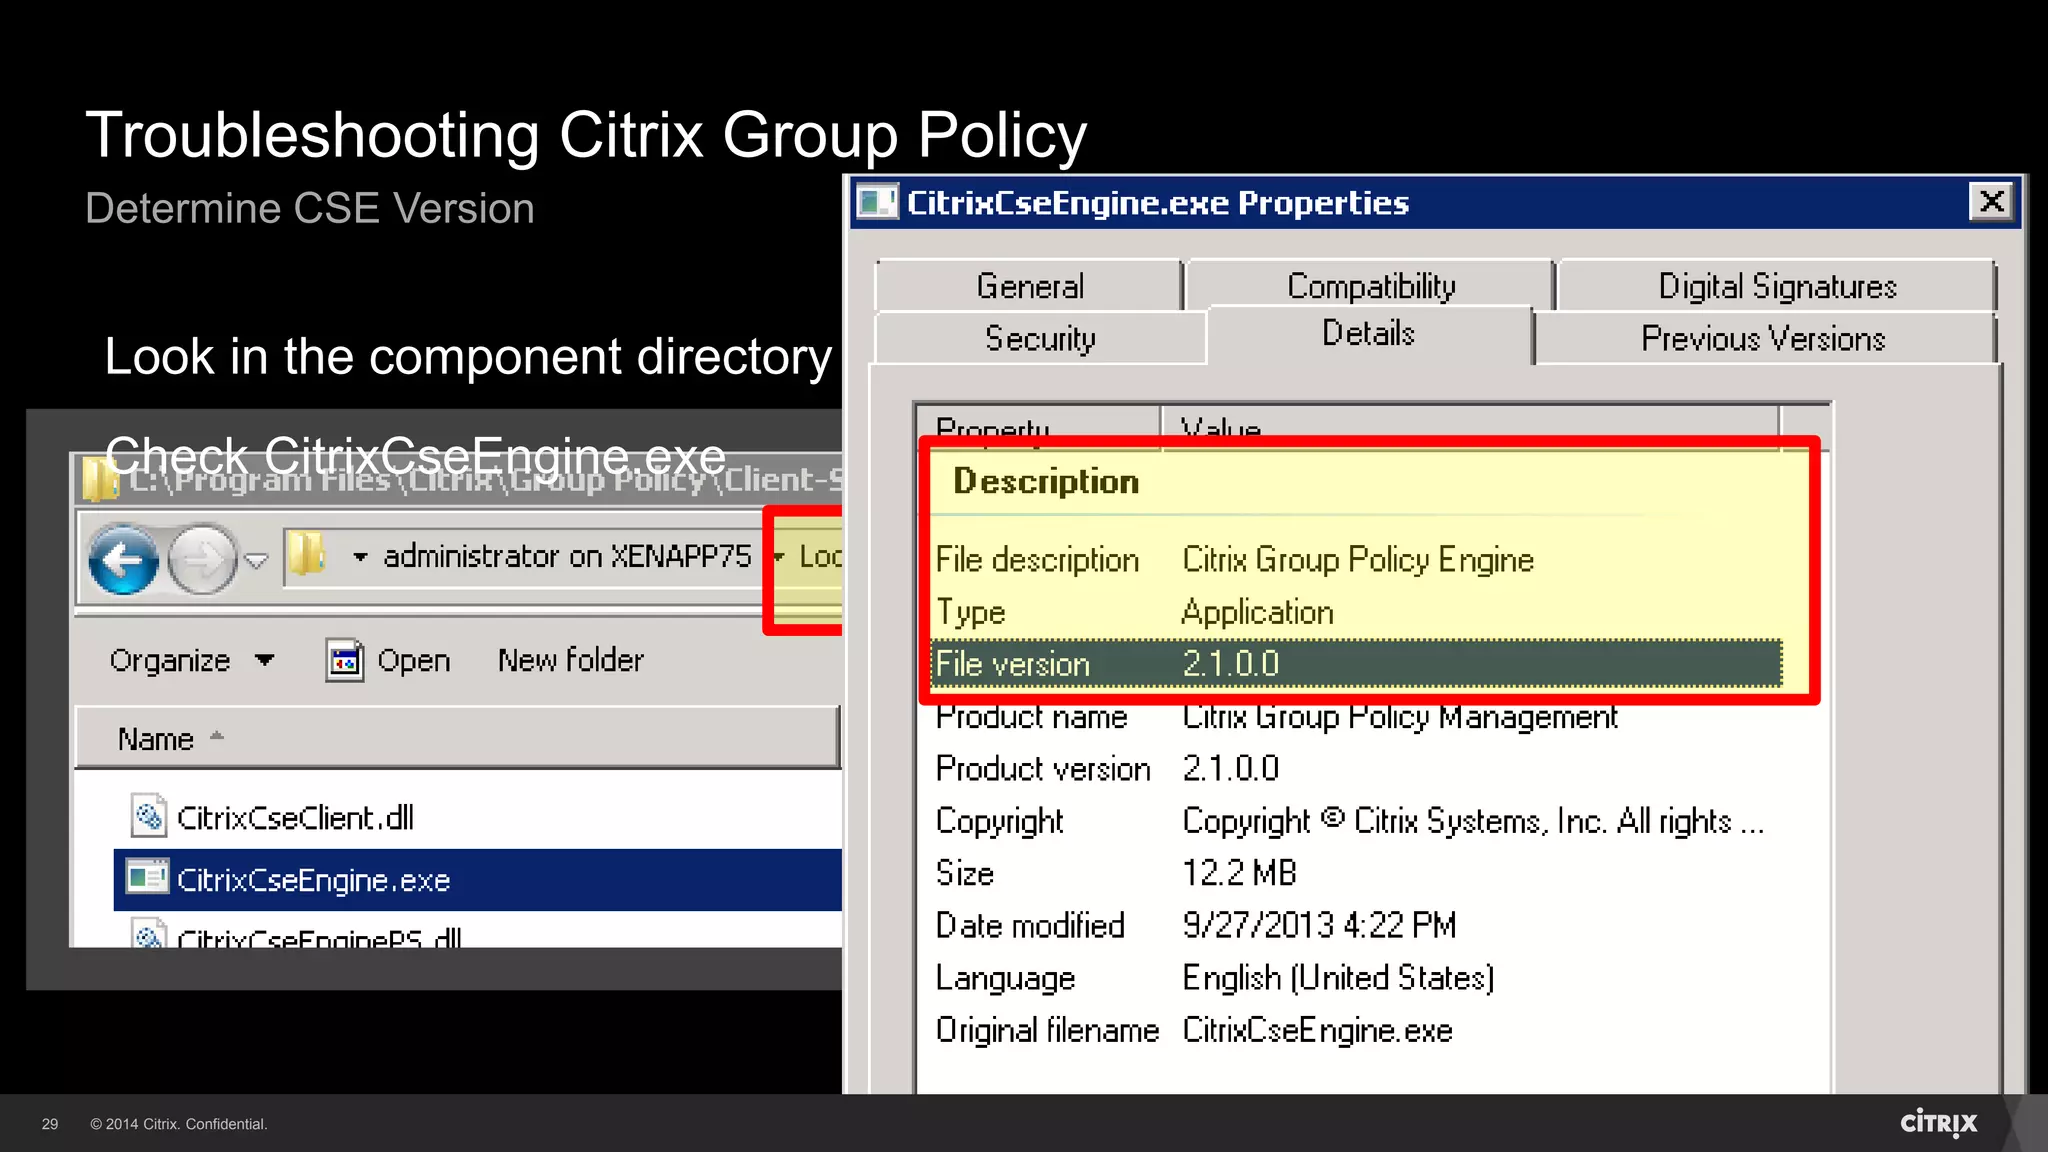The height and width of the screenshot is (1152, 2048).
Task: Click the Open icon in Explorer toolbar
Action: point(345,660)
